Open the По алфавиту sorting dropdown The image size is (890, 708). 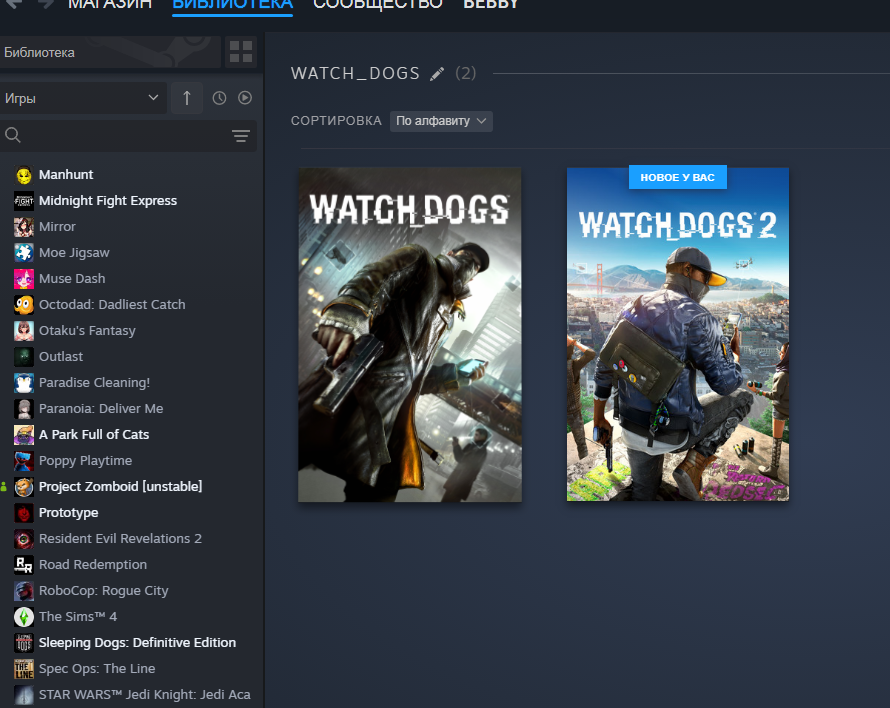click(x=441, y=121)
